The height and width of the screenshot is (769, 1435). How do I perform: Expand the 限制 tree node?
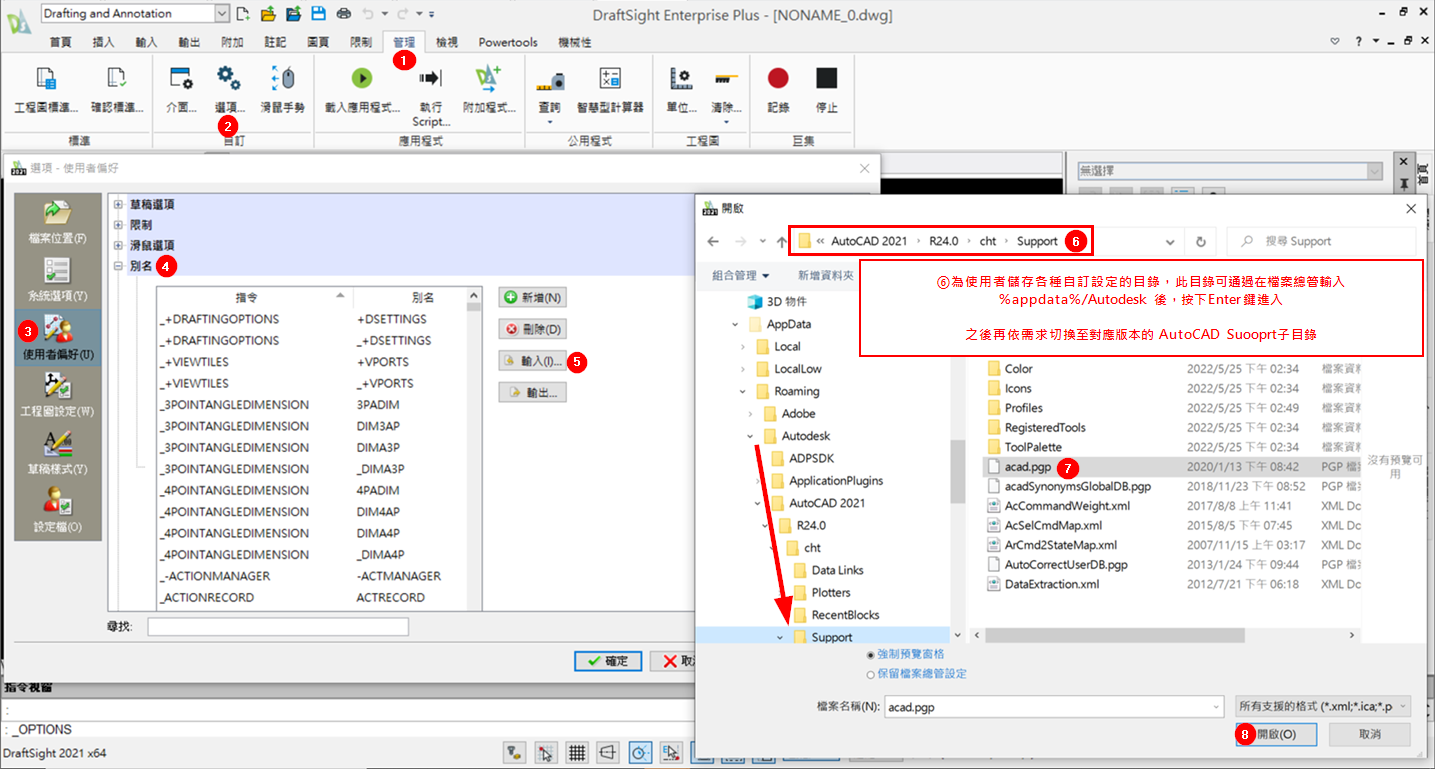click(118, 225)
